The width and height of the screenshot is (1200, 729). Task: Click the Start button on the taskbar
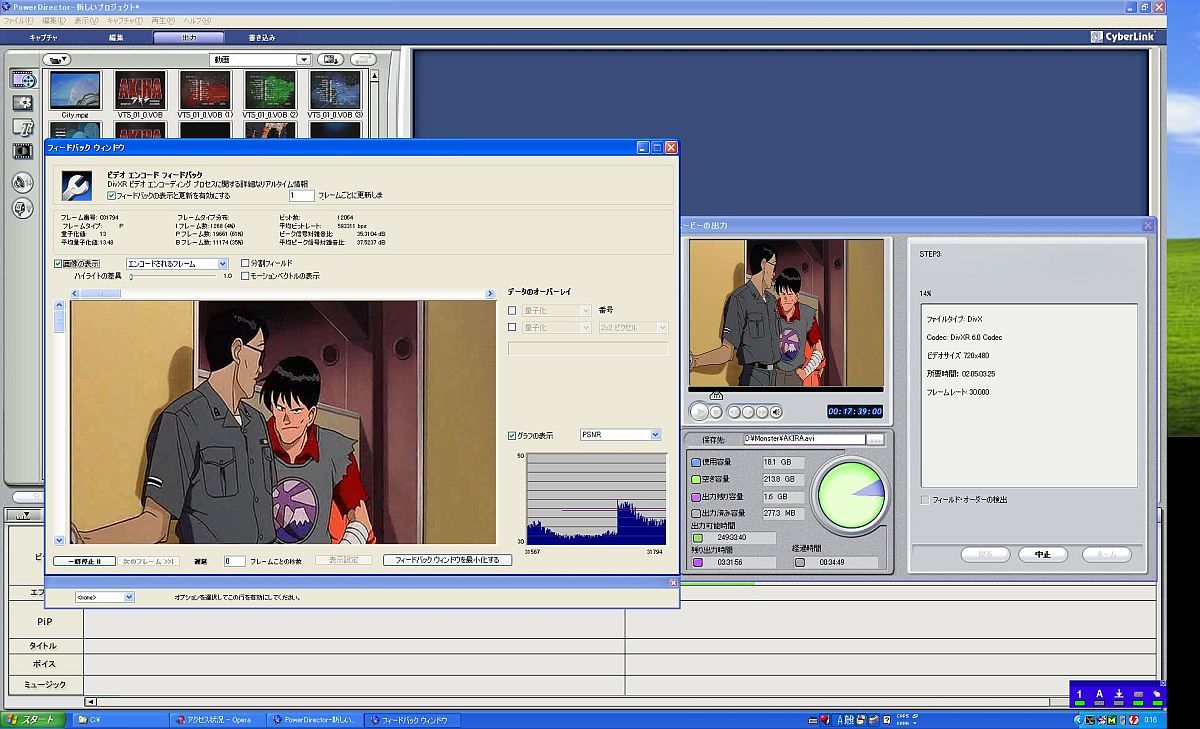coord(33,720)
